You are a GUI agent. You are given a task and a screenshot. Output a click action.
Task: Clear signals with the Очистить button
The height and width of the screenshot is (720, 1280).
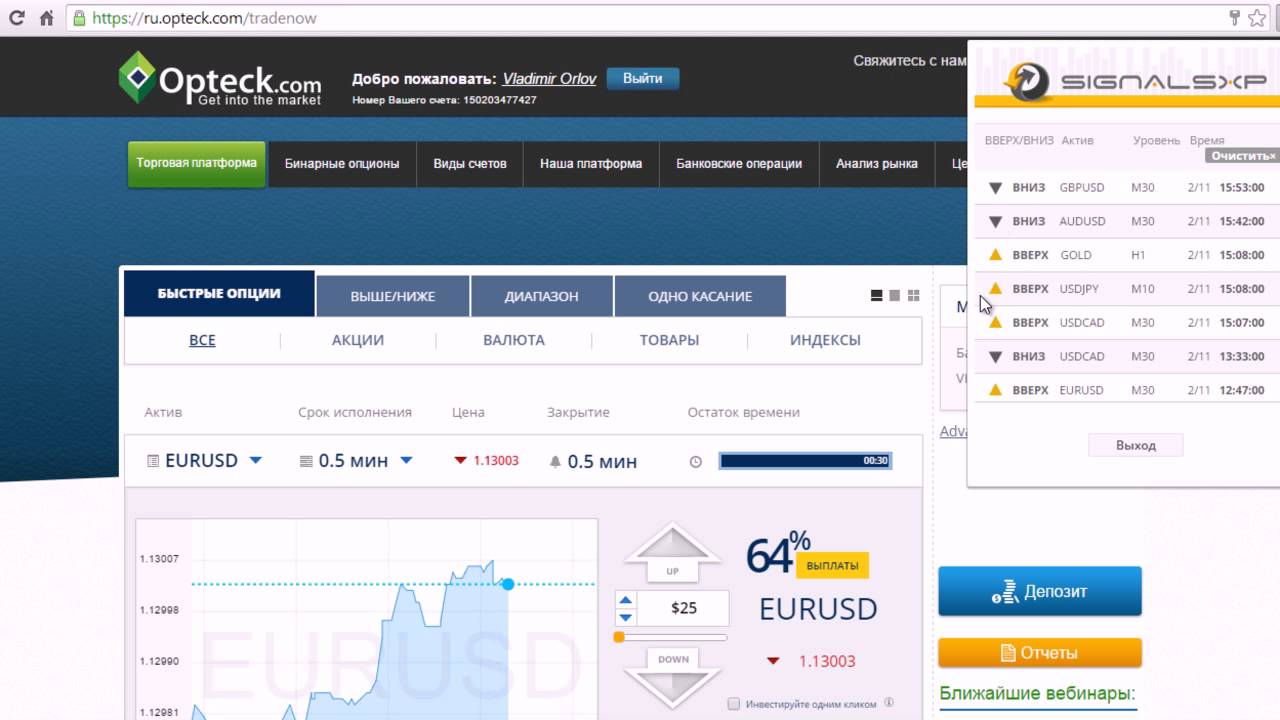click(x=1243, y=156)
